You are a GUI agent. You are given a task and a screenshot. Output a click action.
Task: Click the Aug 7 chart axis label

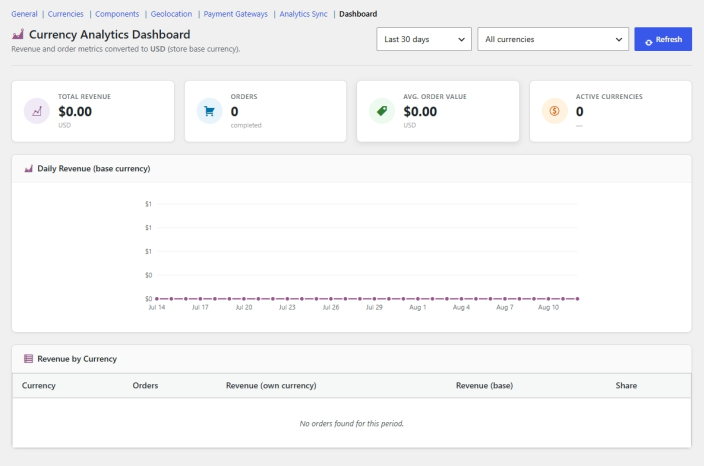click(505, 308)
